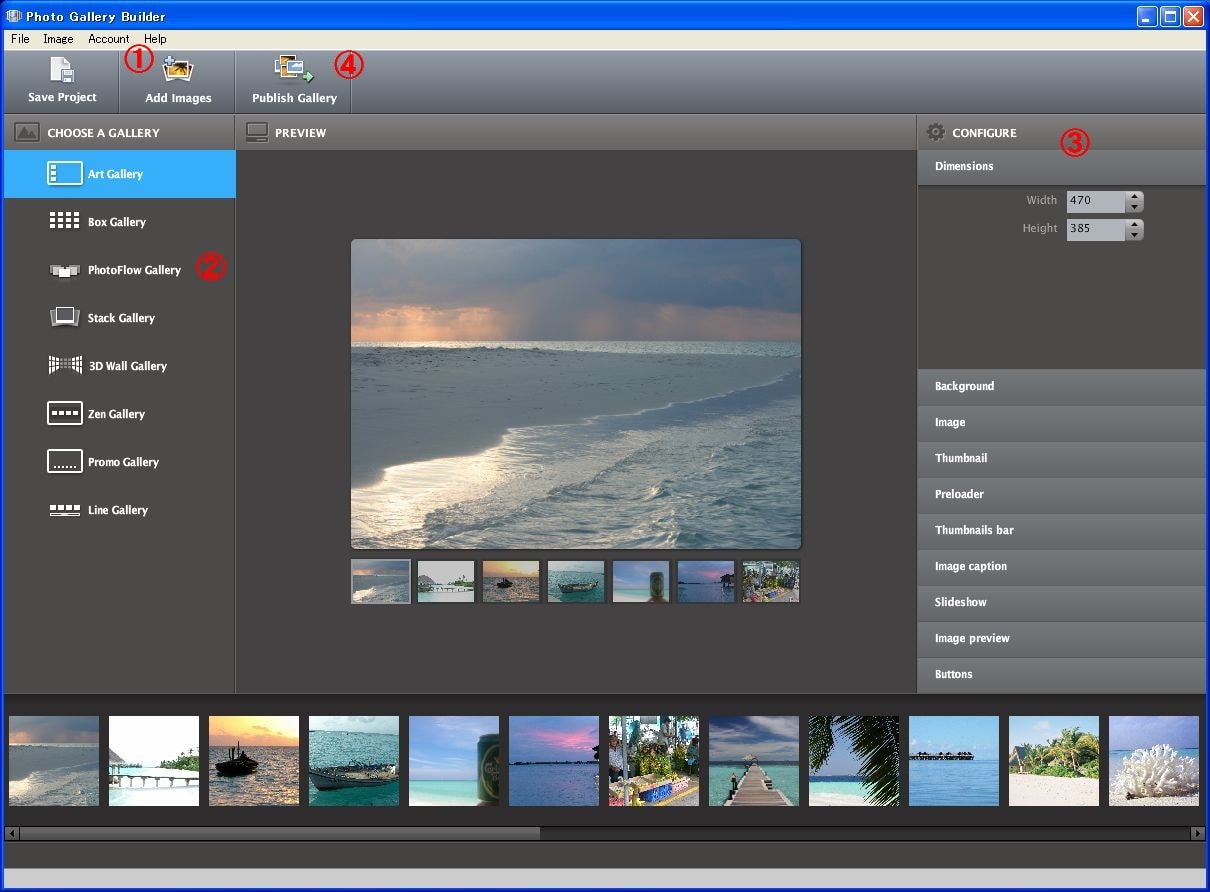Select the Stack Gallery icon

(65, 317)
